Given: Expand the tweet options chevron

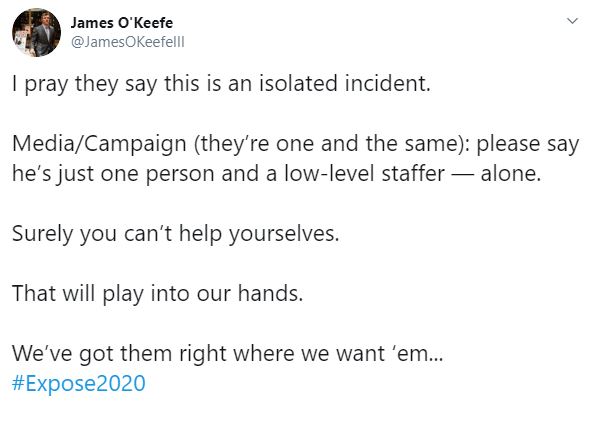Looking at the screenshot, I should pos(572,20).
